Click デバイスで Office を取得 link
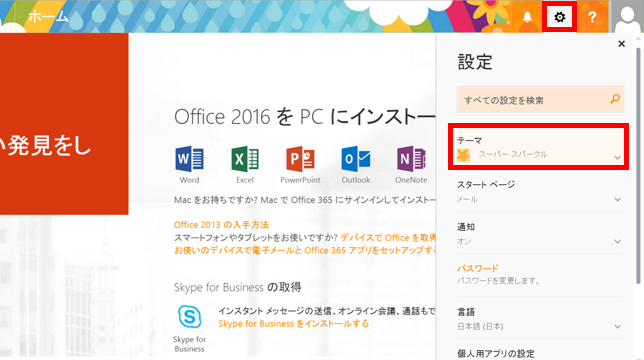644x360 pixels. point(388,238)
